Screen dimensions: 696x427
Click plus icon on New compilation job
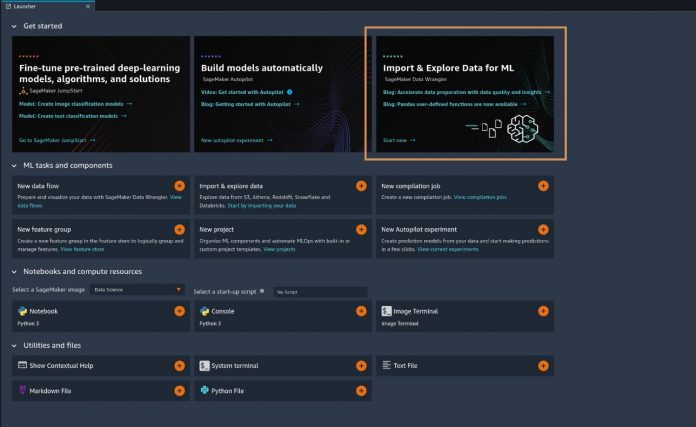click(543, 186)
